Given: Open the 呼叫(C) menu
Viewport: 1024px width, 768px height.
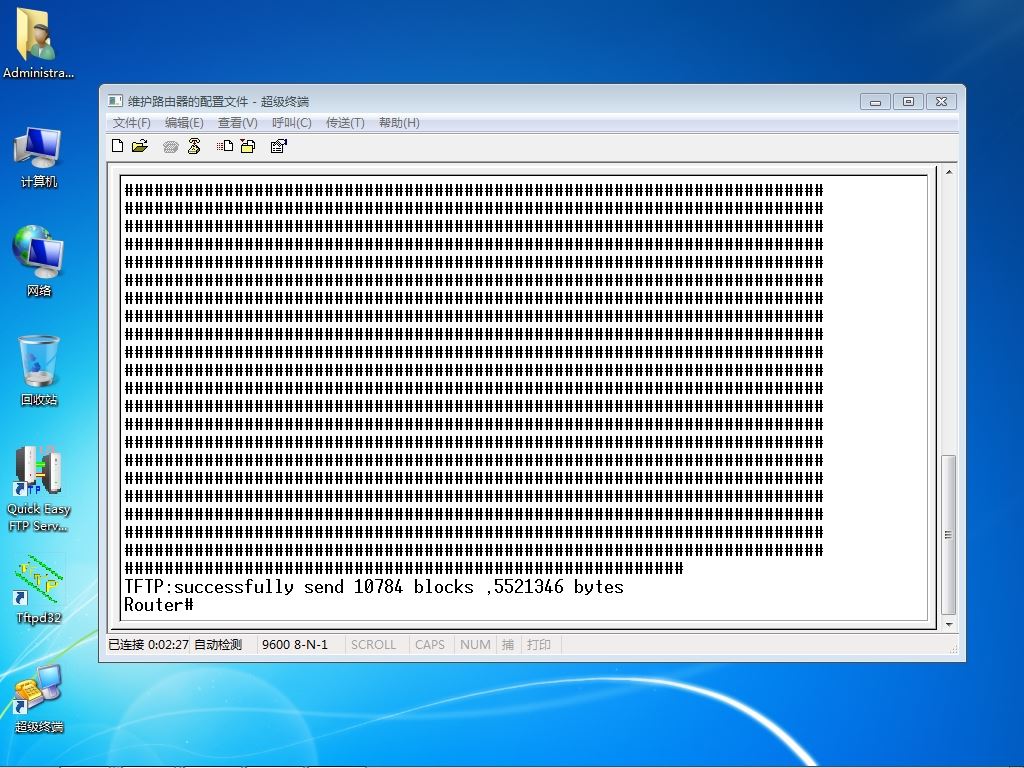Looking at the screenshot, I should coord(291,123).
